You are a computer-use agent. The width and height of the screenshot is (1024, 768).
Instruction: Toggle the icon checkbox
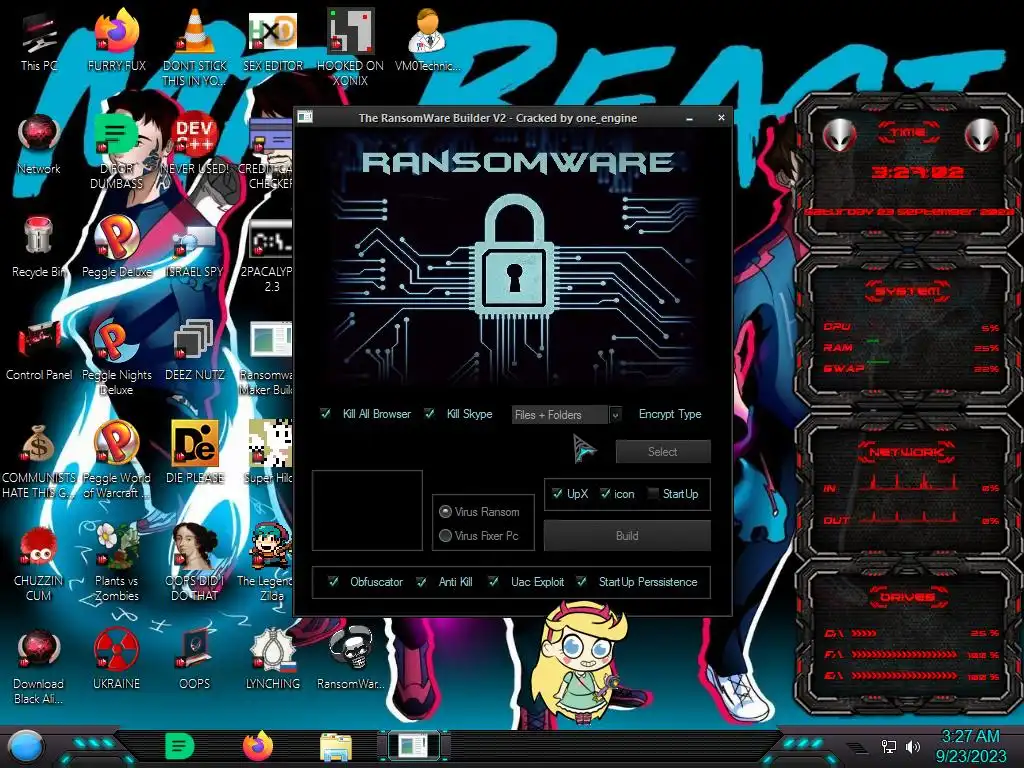point(605,493)
